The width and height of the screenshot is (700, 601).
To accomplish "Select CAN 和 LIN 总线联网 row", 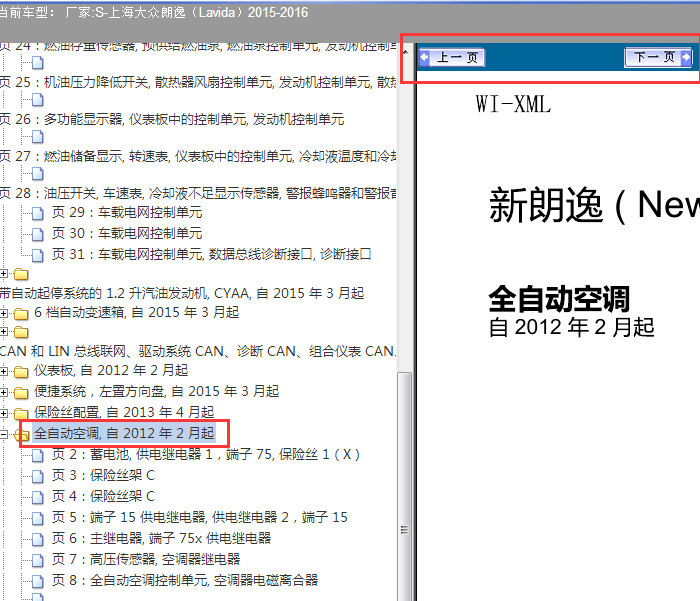I will pos(198,351).
